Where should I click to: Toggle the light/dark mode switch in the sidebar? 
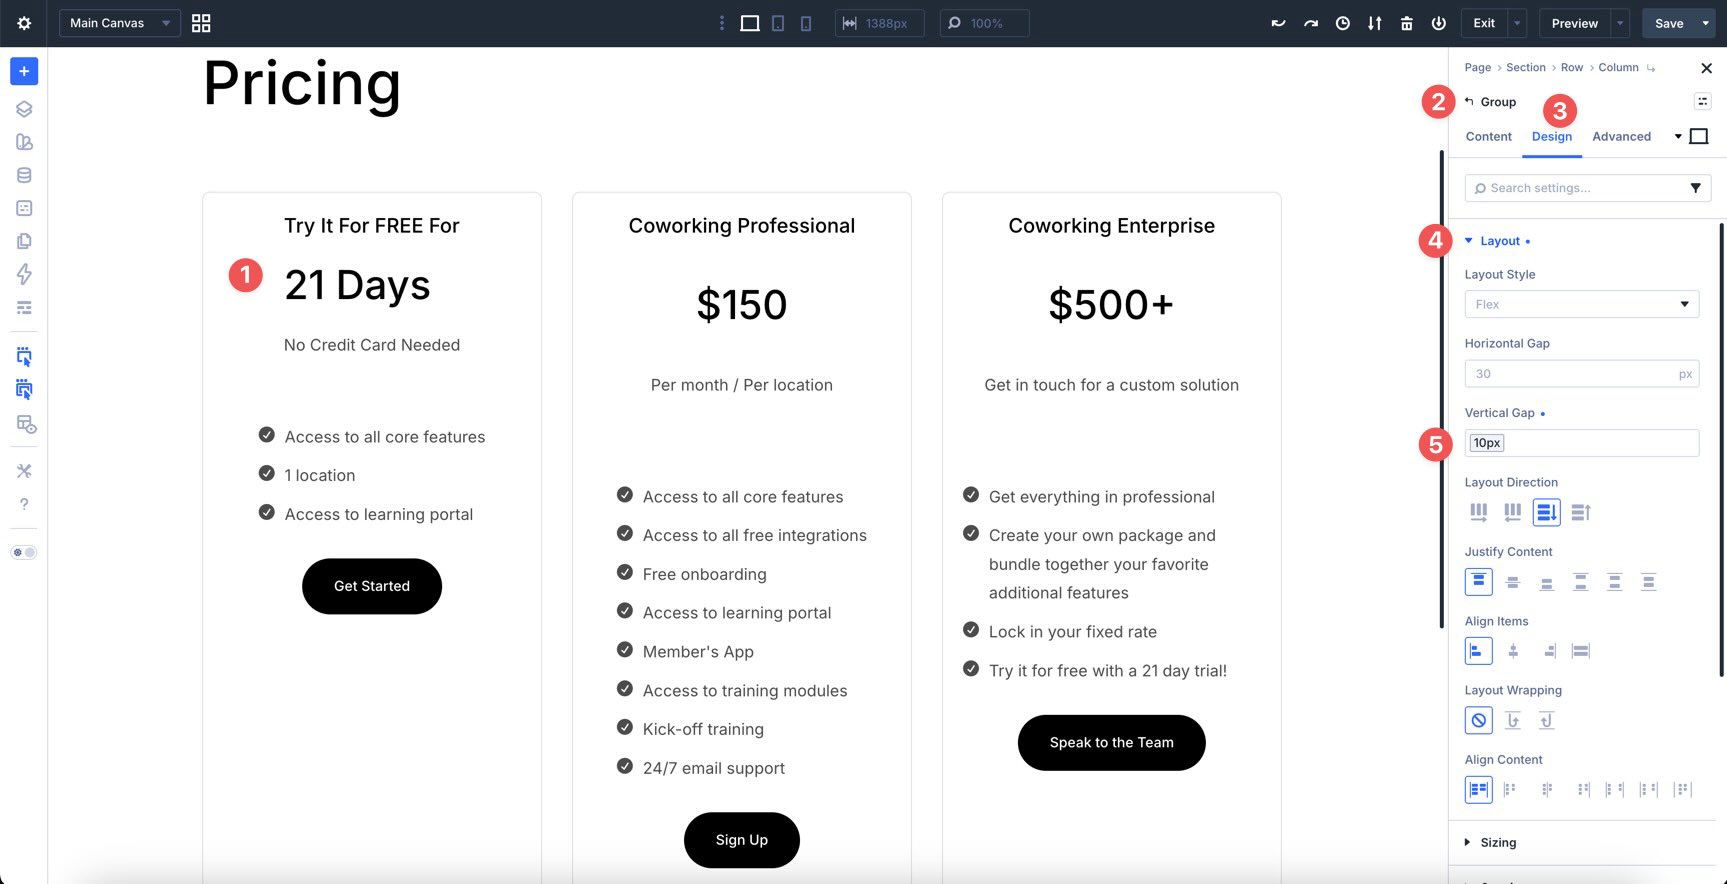click(24, 552)
